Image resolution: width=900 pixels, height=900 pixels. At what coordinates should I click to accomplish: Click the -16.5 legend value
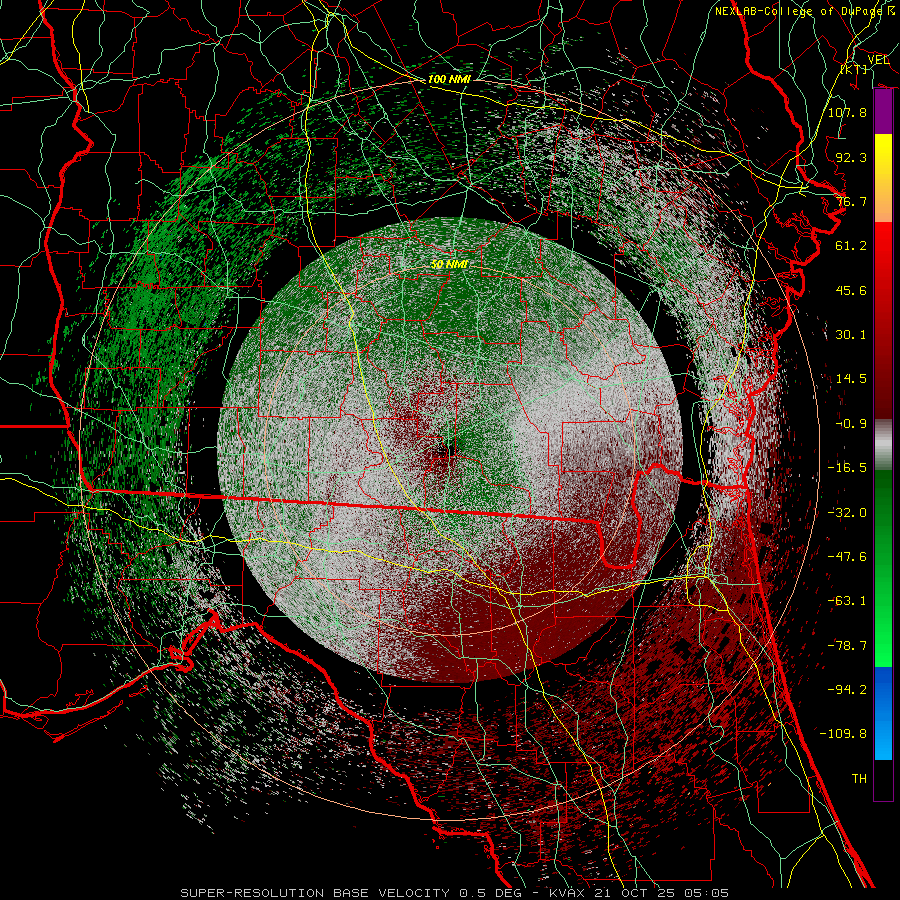click(x=847, y=467)
